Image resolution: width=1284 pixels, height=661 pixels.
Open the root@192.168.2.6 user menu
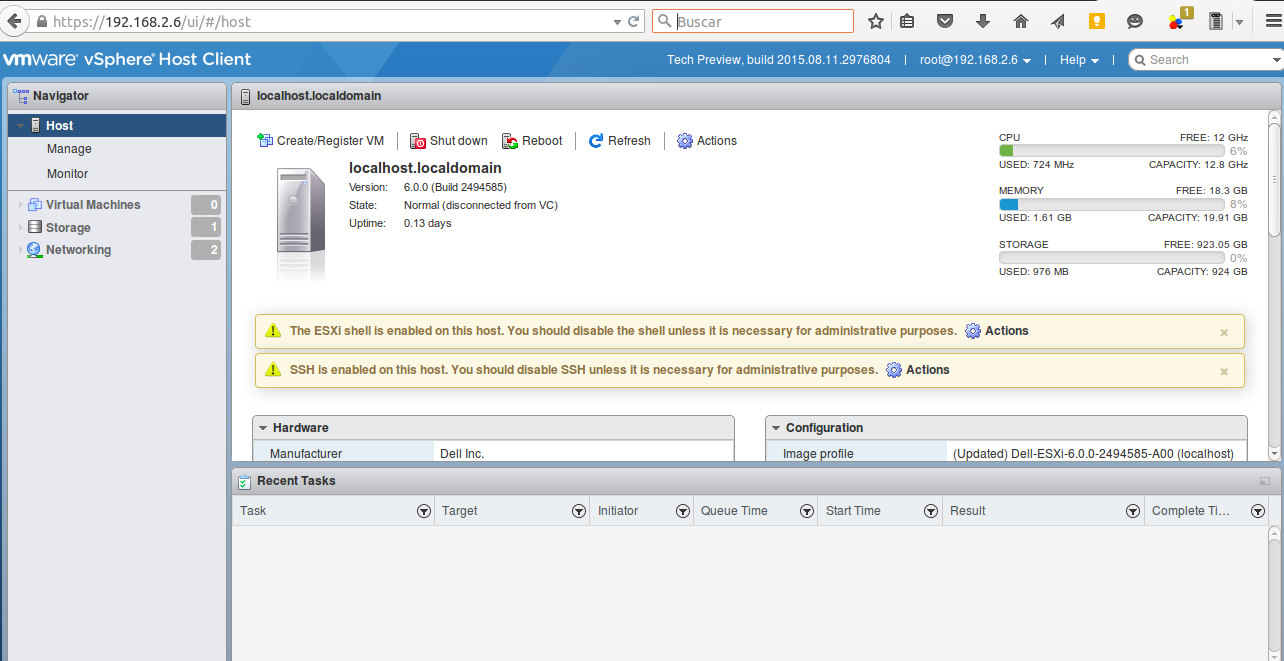point(975,60)
